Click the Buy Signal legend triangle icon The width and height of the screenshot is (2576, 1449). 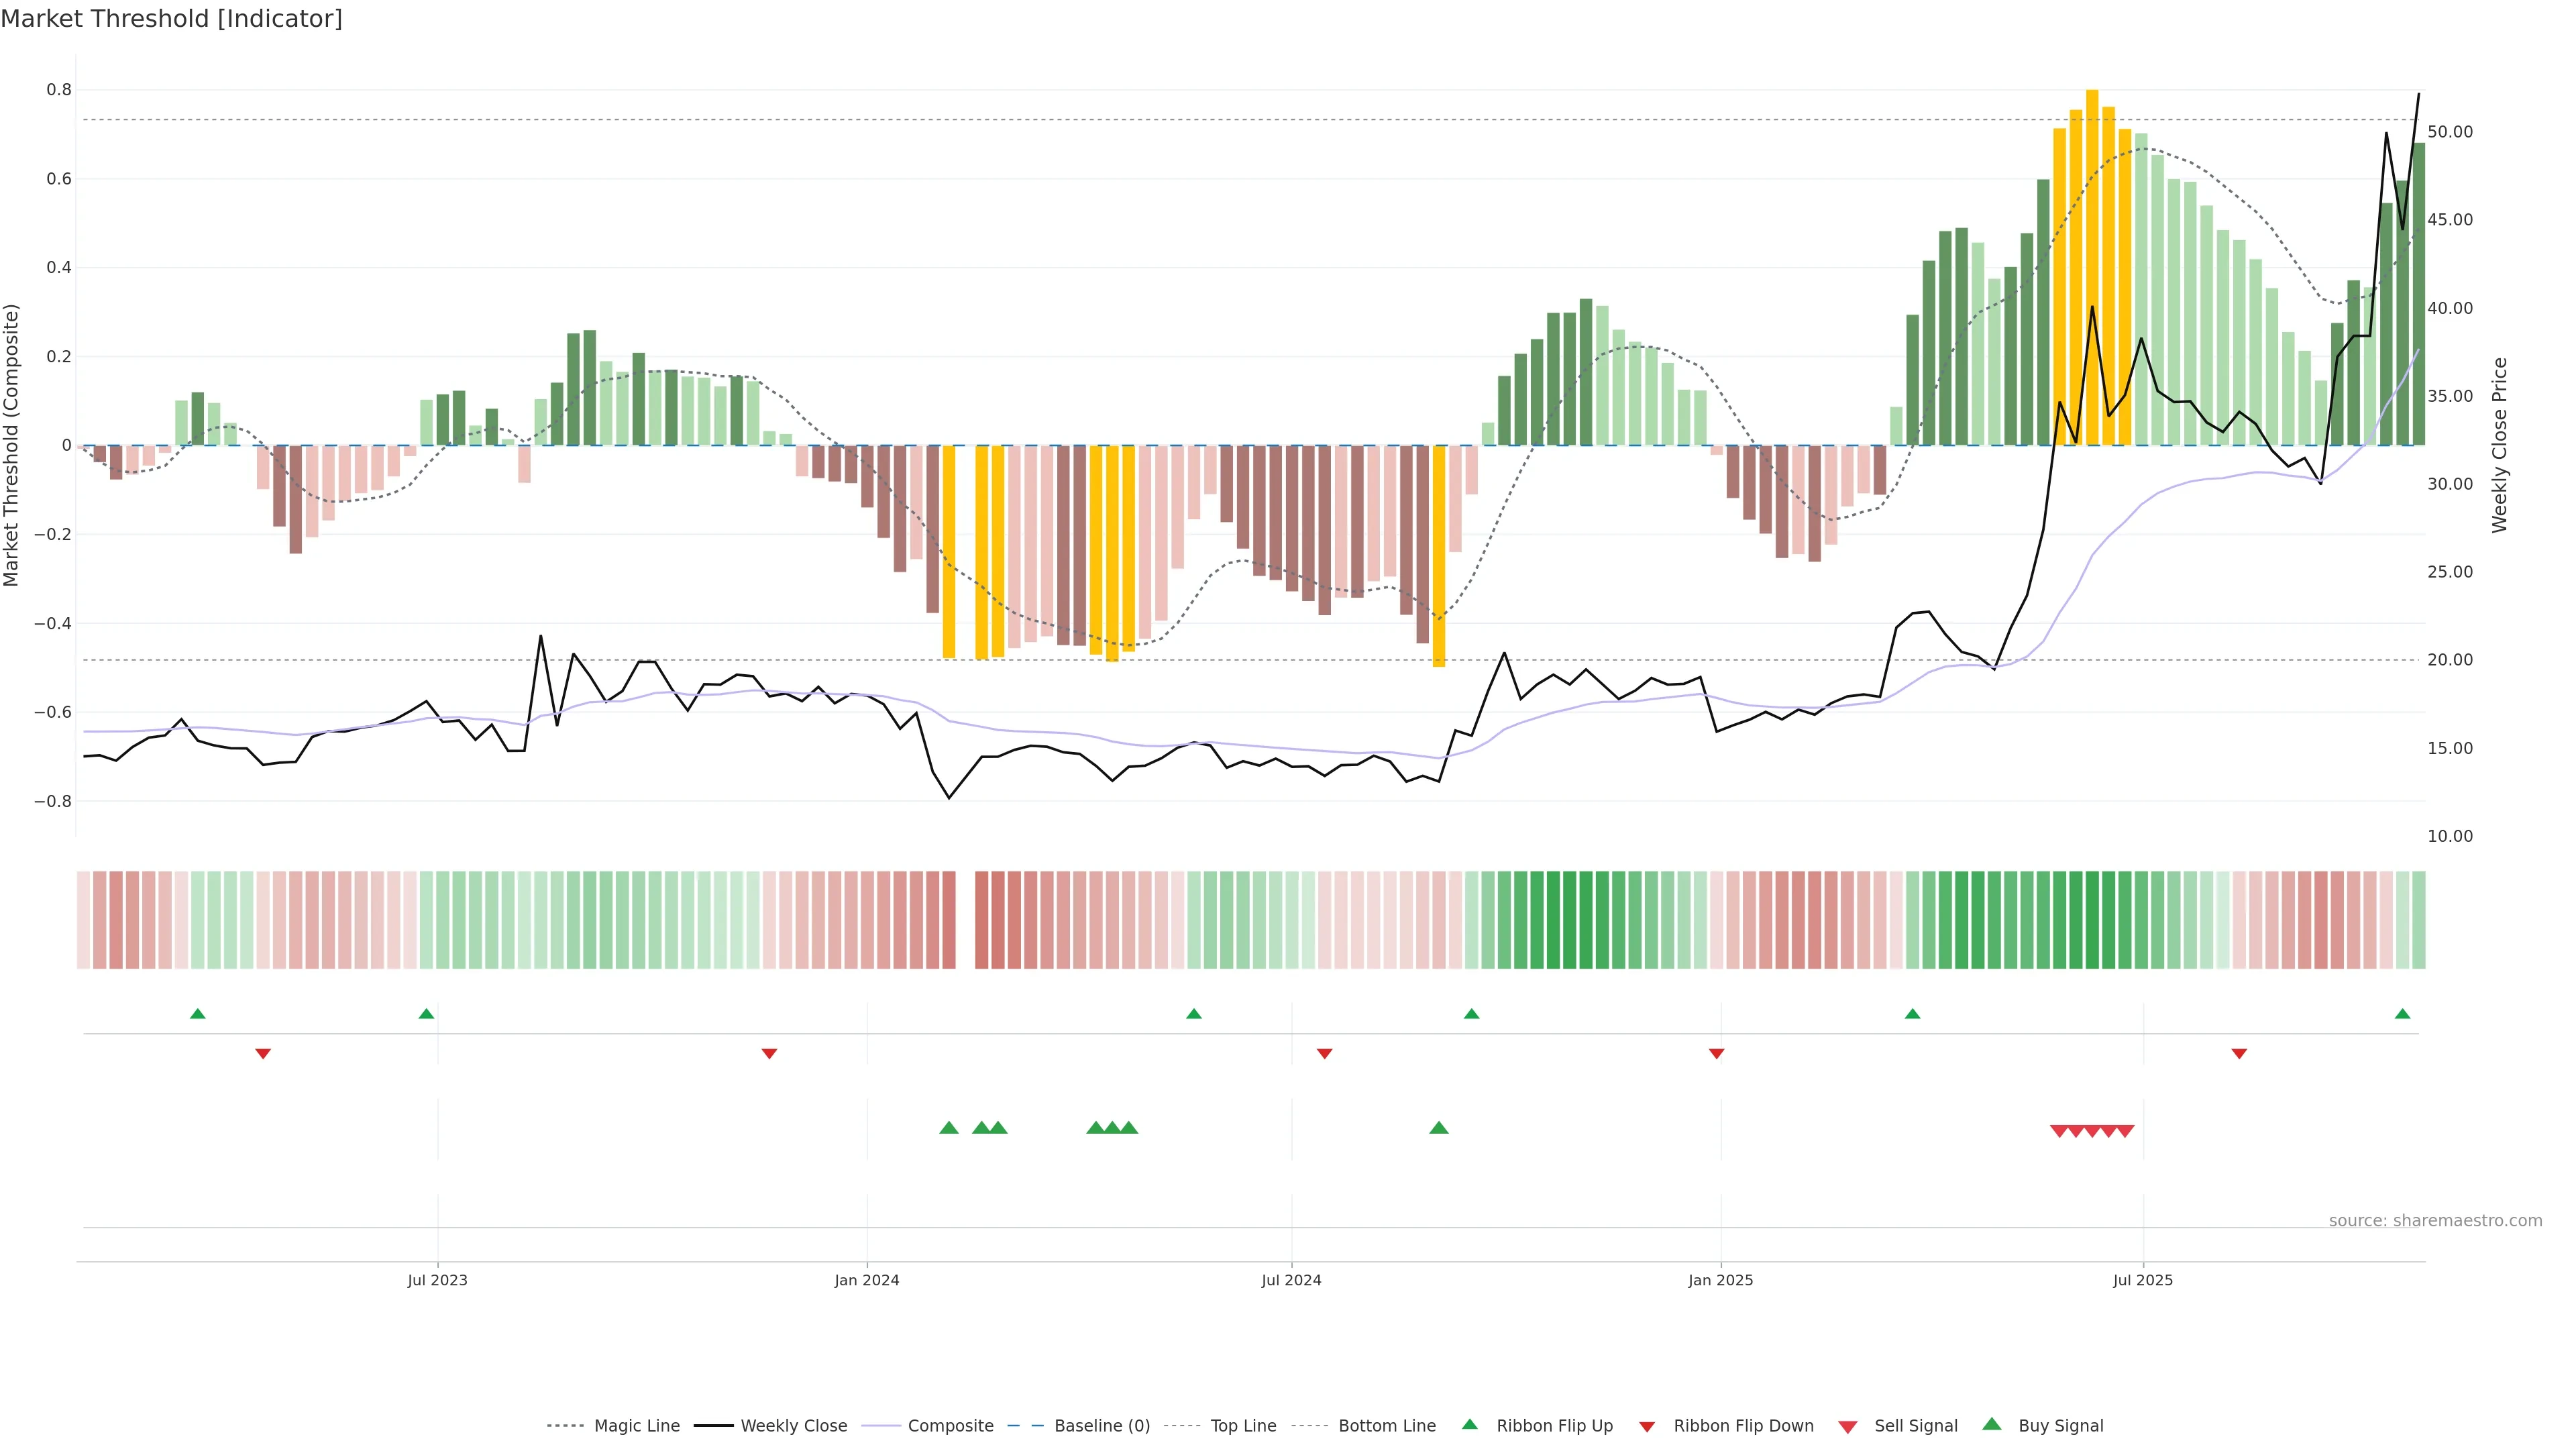pyautogui.click(x=1991, y=1424)
